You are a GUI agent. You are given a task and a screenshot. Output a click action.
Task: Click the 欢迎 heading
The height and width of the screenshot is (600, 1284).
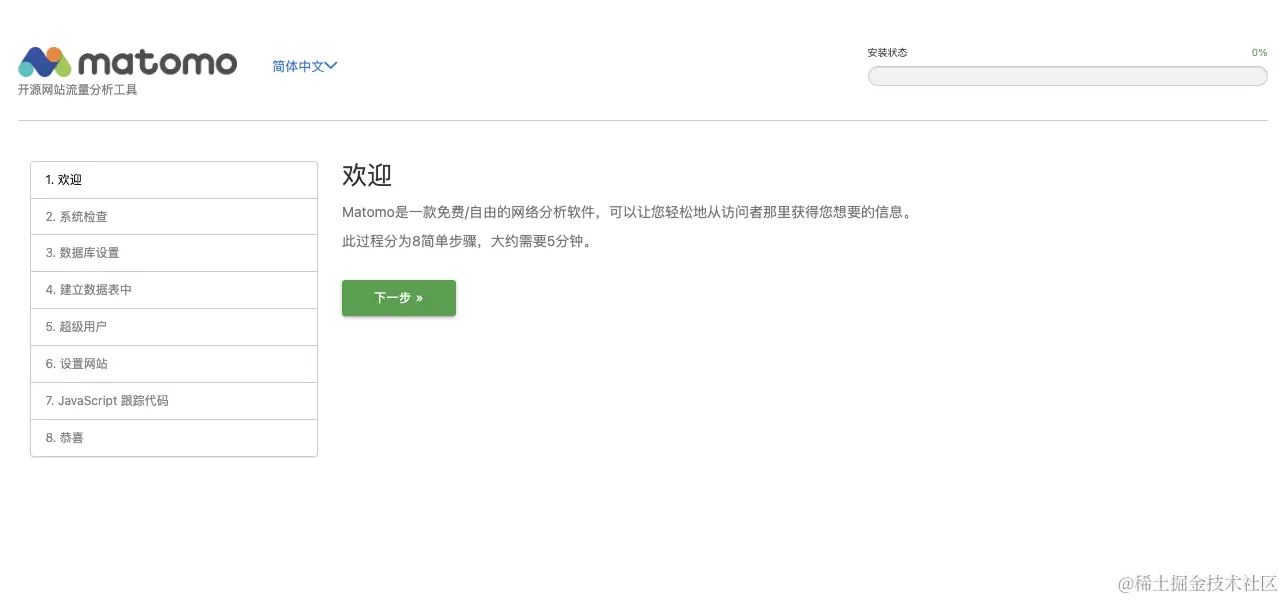coord(367,175)
